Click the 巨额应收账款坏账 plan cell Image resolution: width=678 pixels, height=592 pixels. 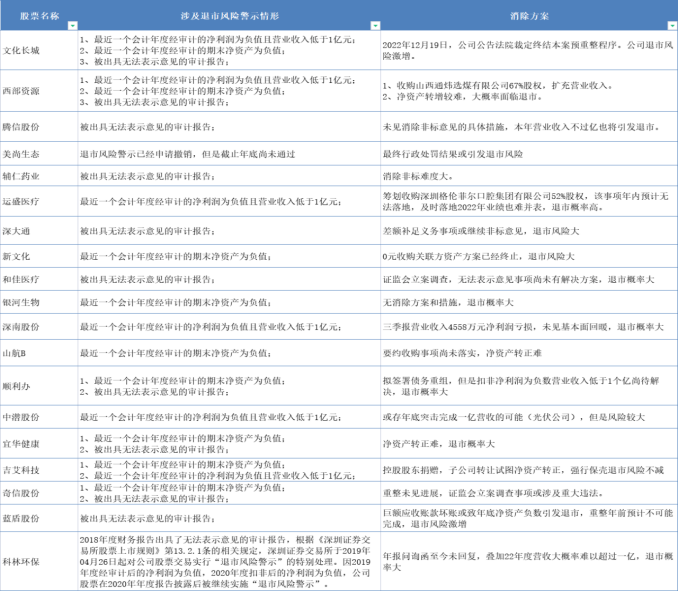[x=529, y=518]
